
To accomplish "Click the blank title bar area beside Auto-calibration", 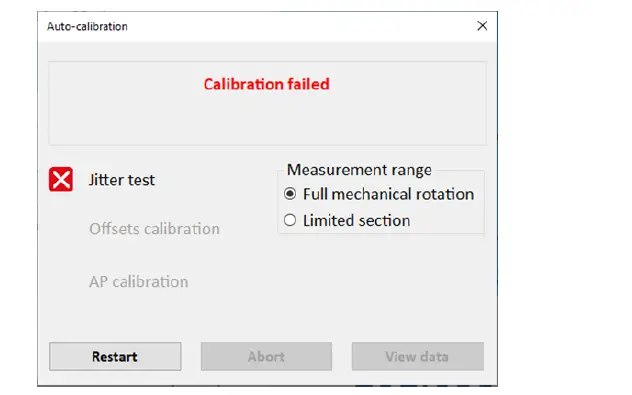I will tap(298, 27).
